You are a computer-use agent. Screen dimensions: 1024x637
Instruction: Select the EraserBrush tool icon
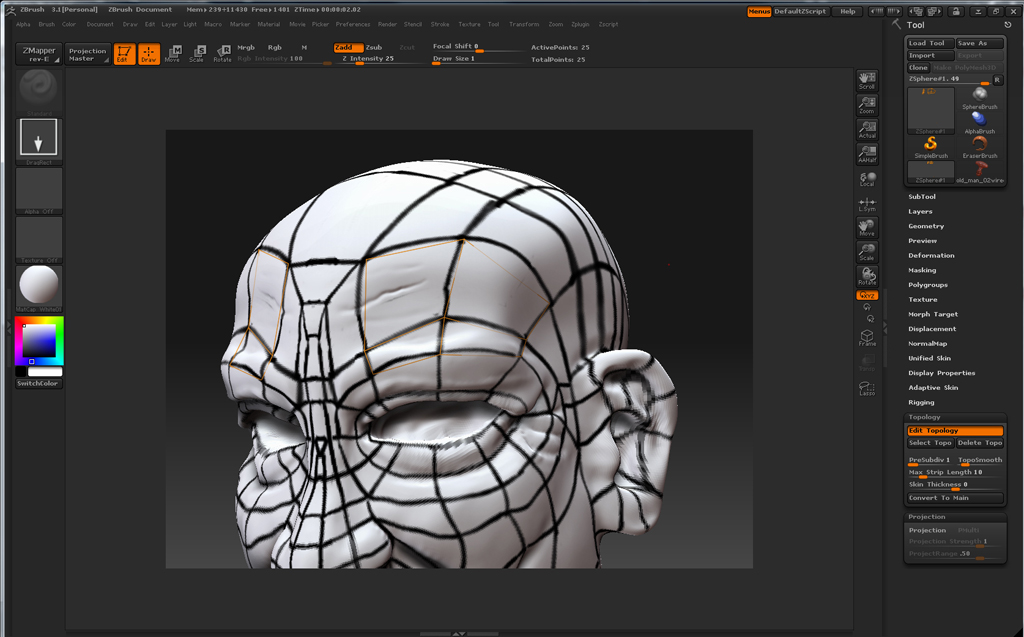(x=979, y=147)
